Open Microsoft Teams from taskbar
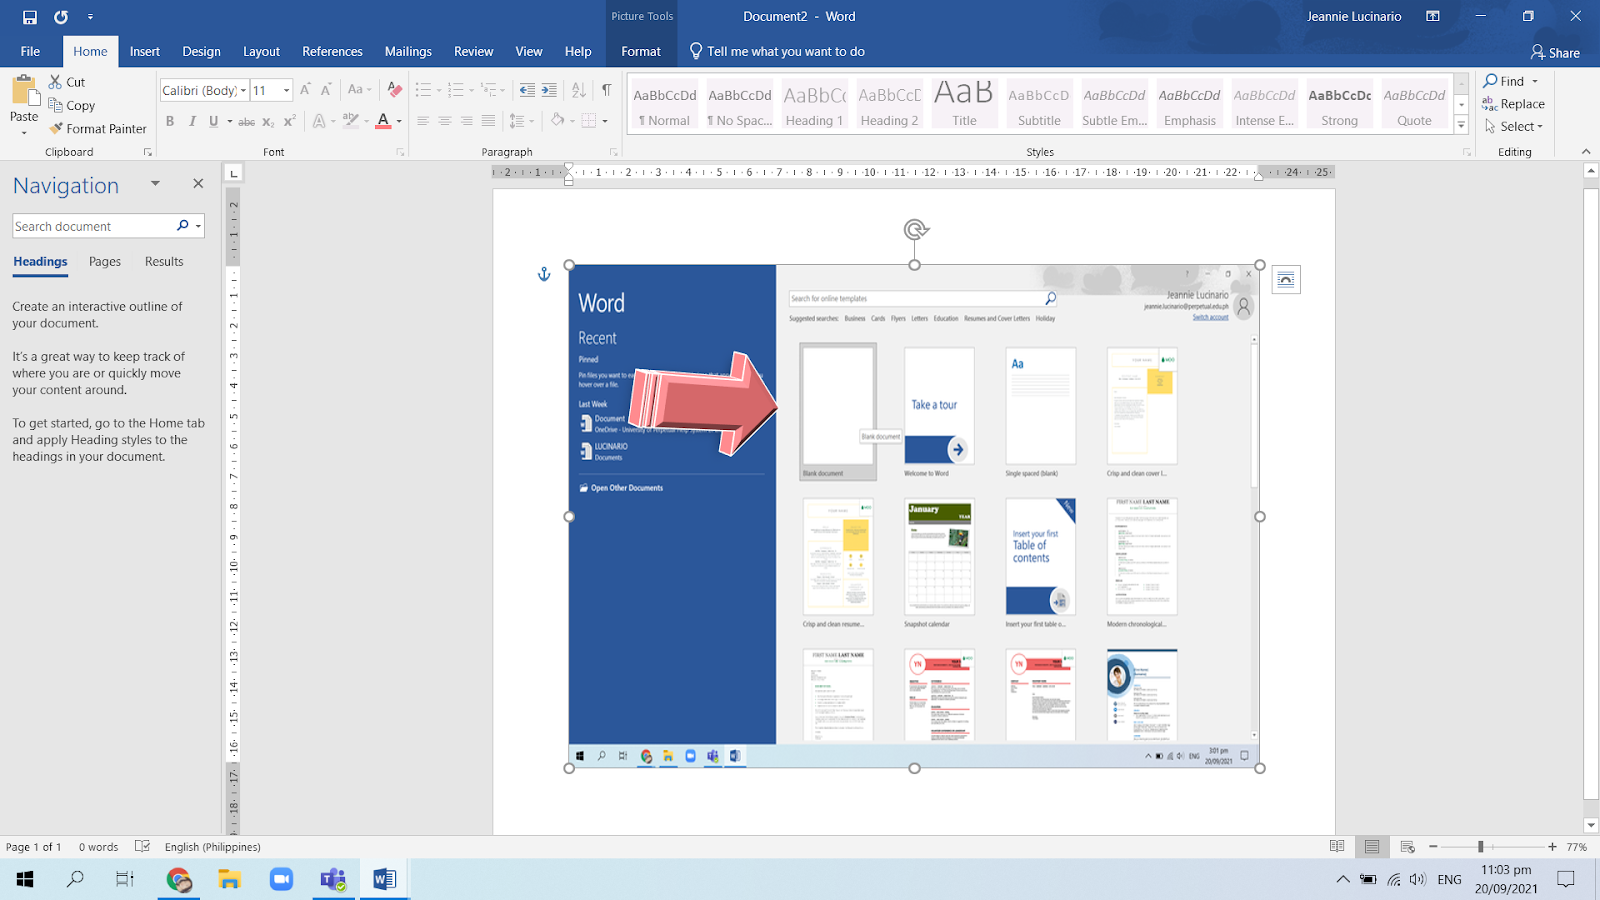 [333, 880]
